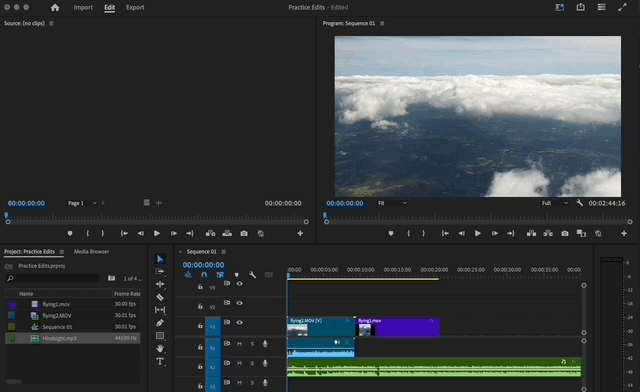Select the Slip tool
The image size is (640, 392).
[x=160, y=310]
